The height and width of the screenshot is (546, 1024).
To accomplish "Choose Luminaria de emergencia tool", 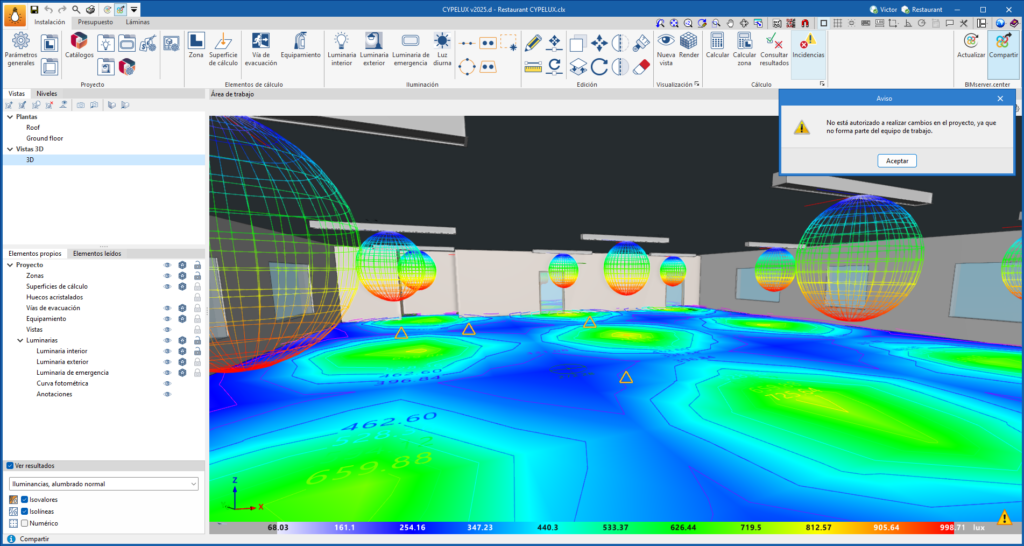I will tap(410, 46).
